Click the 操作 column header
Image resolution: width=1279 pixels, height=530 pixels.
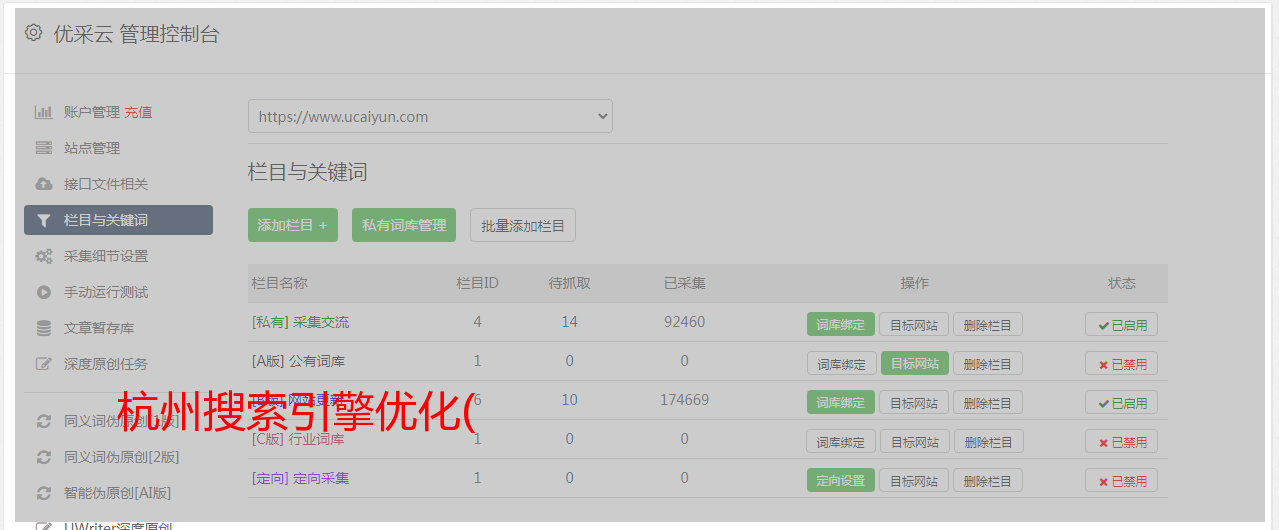[x=914, y=283]
